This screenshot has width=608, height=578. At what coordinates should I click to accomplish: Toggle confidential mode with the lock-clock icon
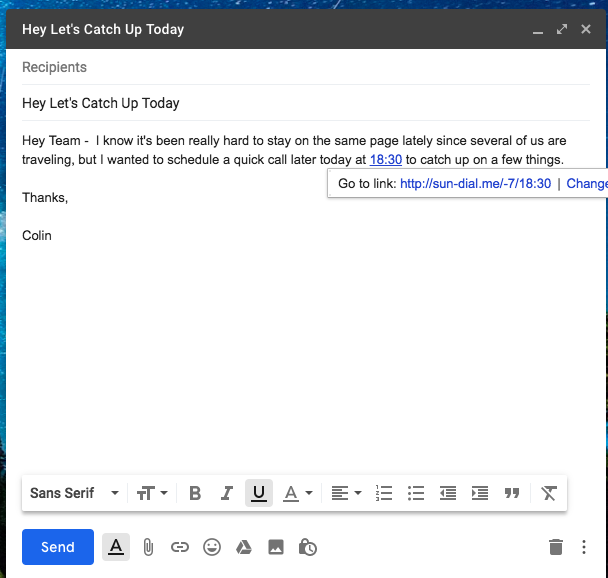tap(308, 547)
